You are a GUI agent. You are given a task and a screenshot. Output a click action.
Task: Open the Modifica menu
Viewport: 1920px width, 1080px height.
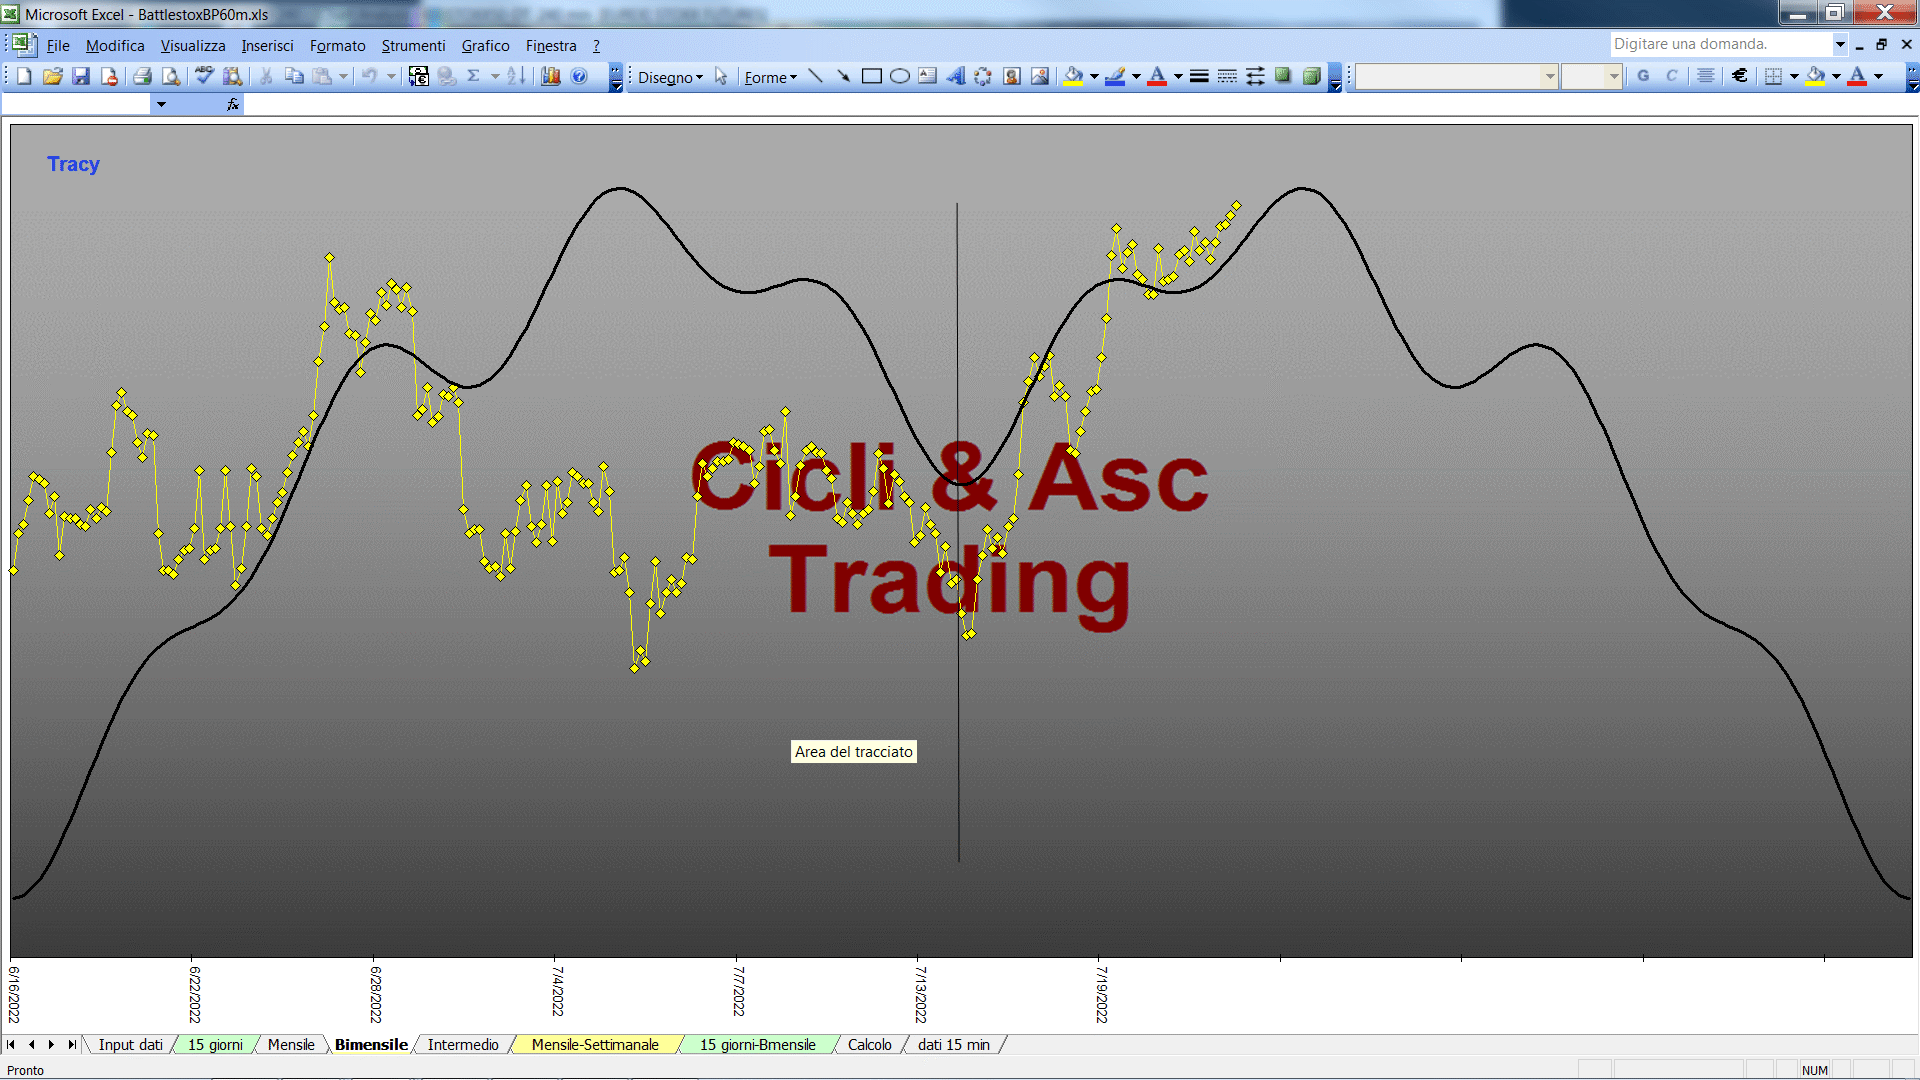pos(115,45)
